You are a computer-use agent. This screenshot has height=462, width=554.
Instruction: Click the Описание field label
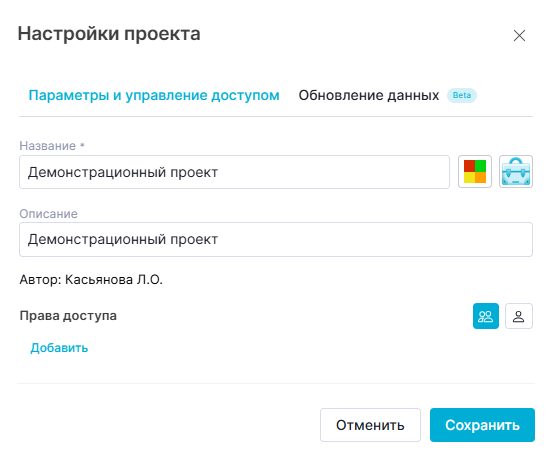(x=48, y=214)
